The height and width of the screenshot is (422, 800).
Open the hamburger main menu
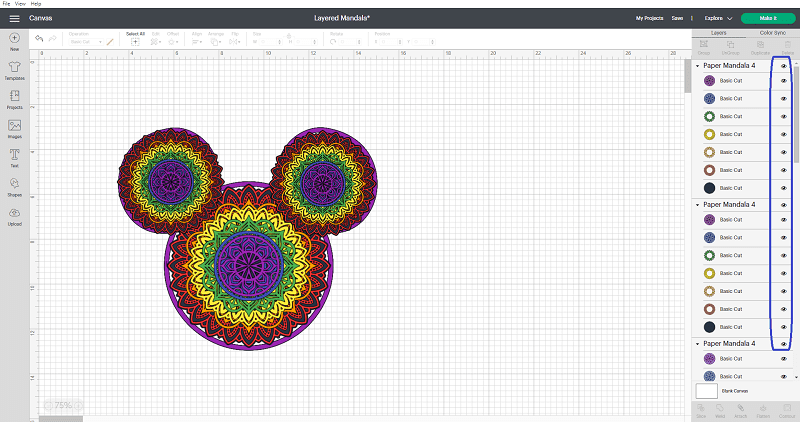14,18
